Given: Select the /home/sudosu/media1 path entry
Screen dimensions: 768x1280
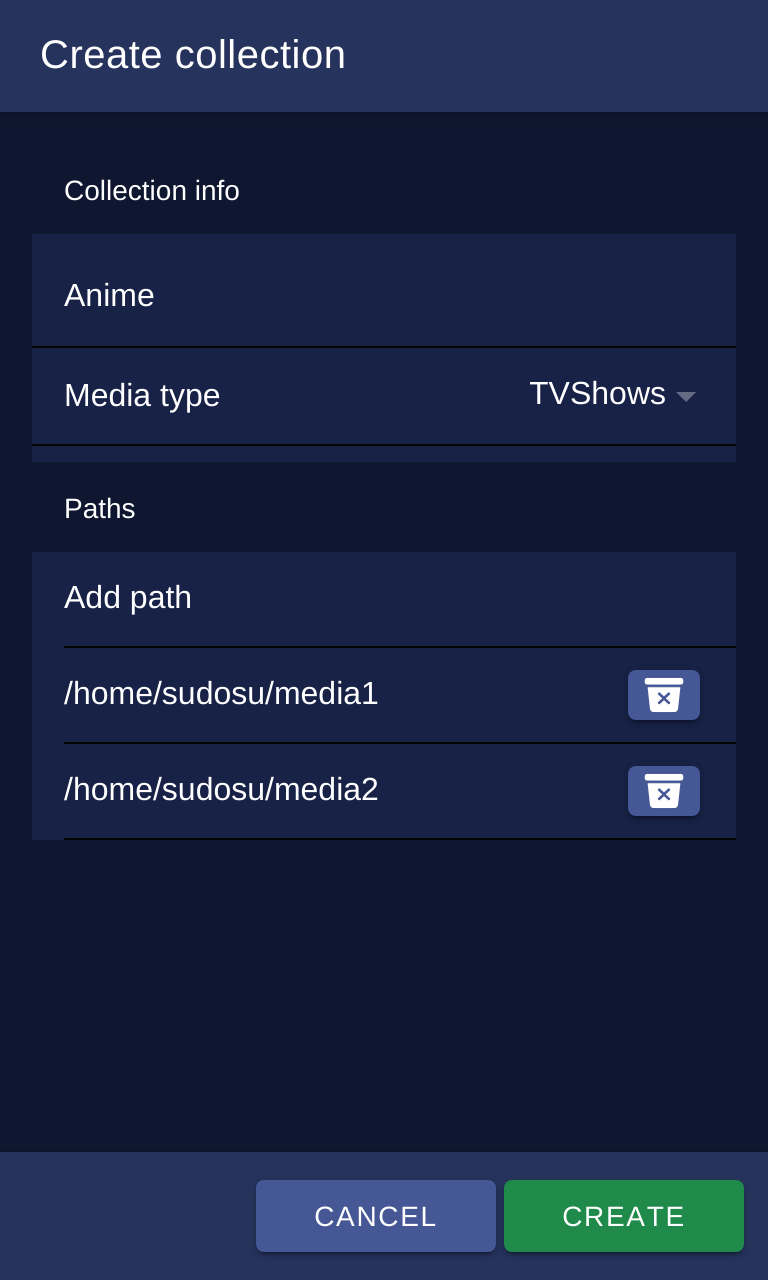Looking at the screenshot, I should (x=221, y=693).
